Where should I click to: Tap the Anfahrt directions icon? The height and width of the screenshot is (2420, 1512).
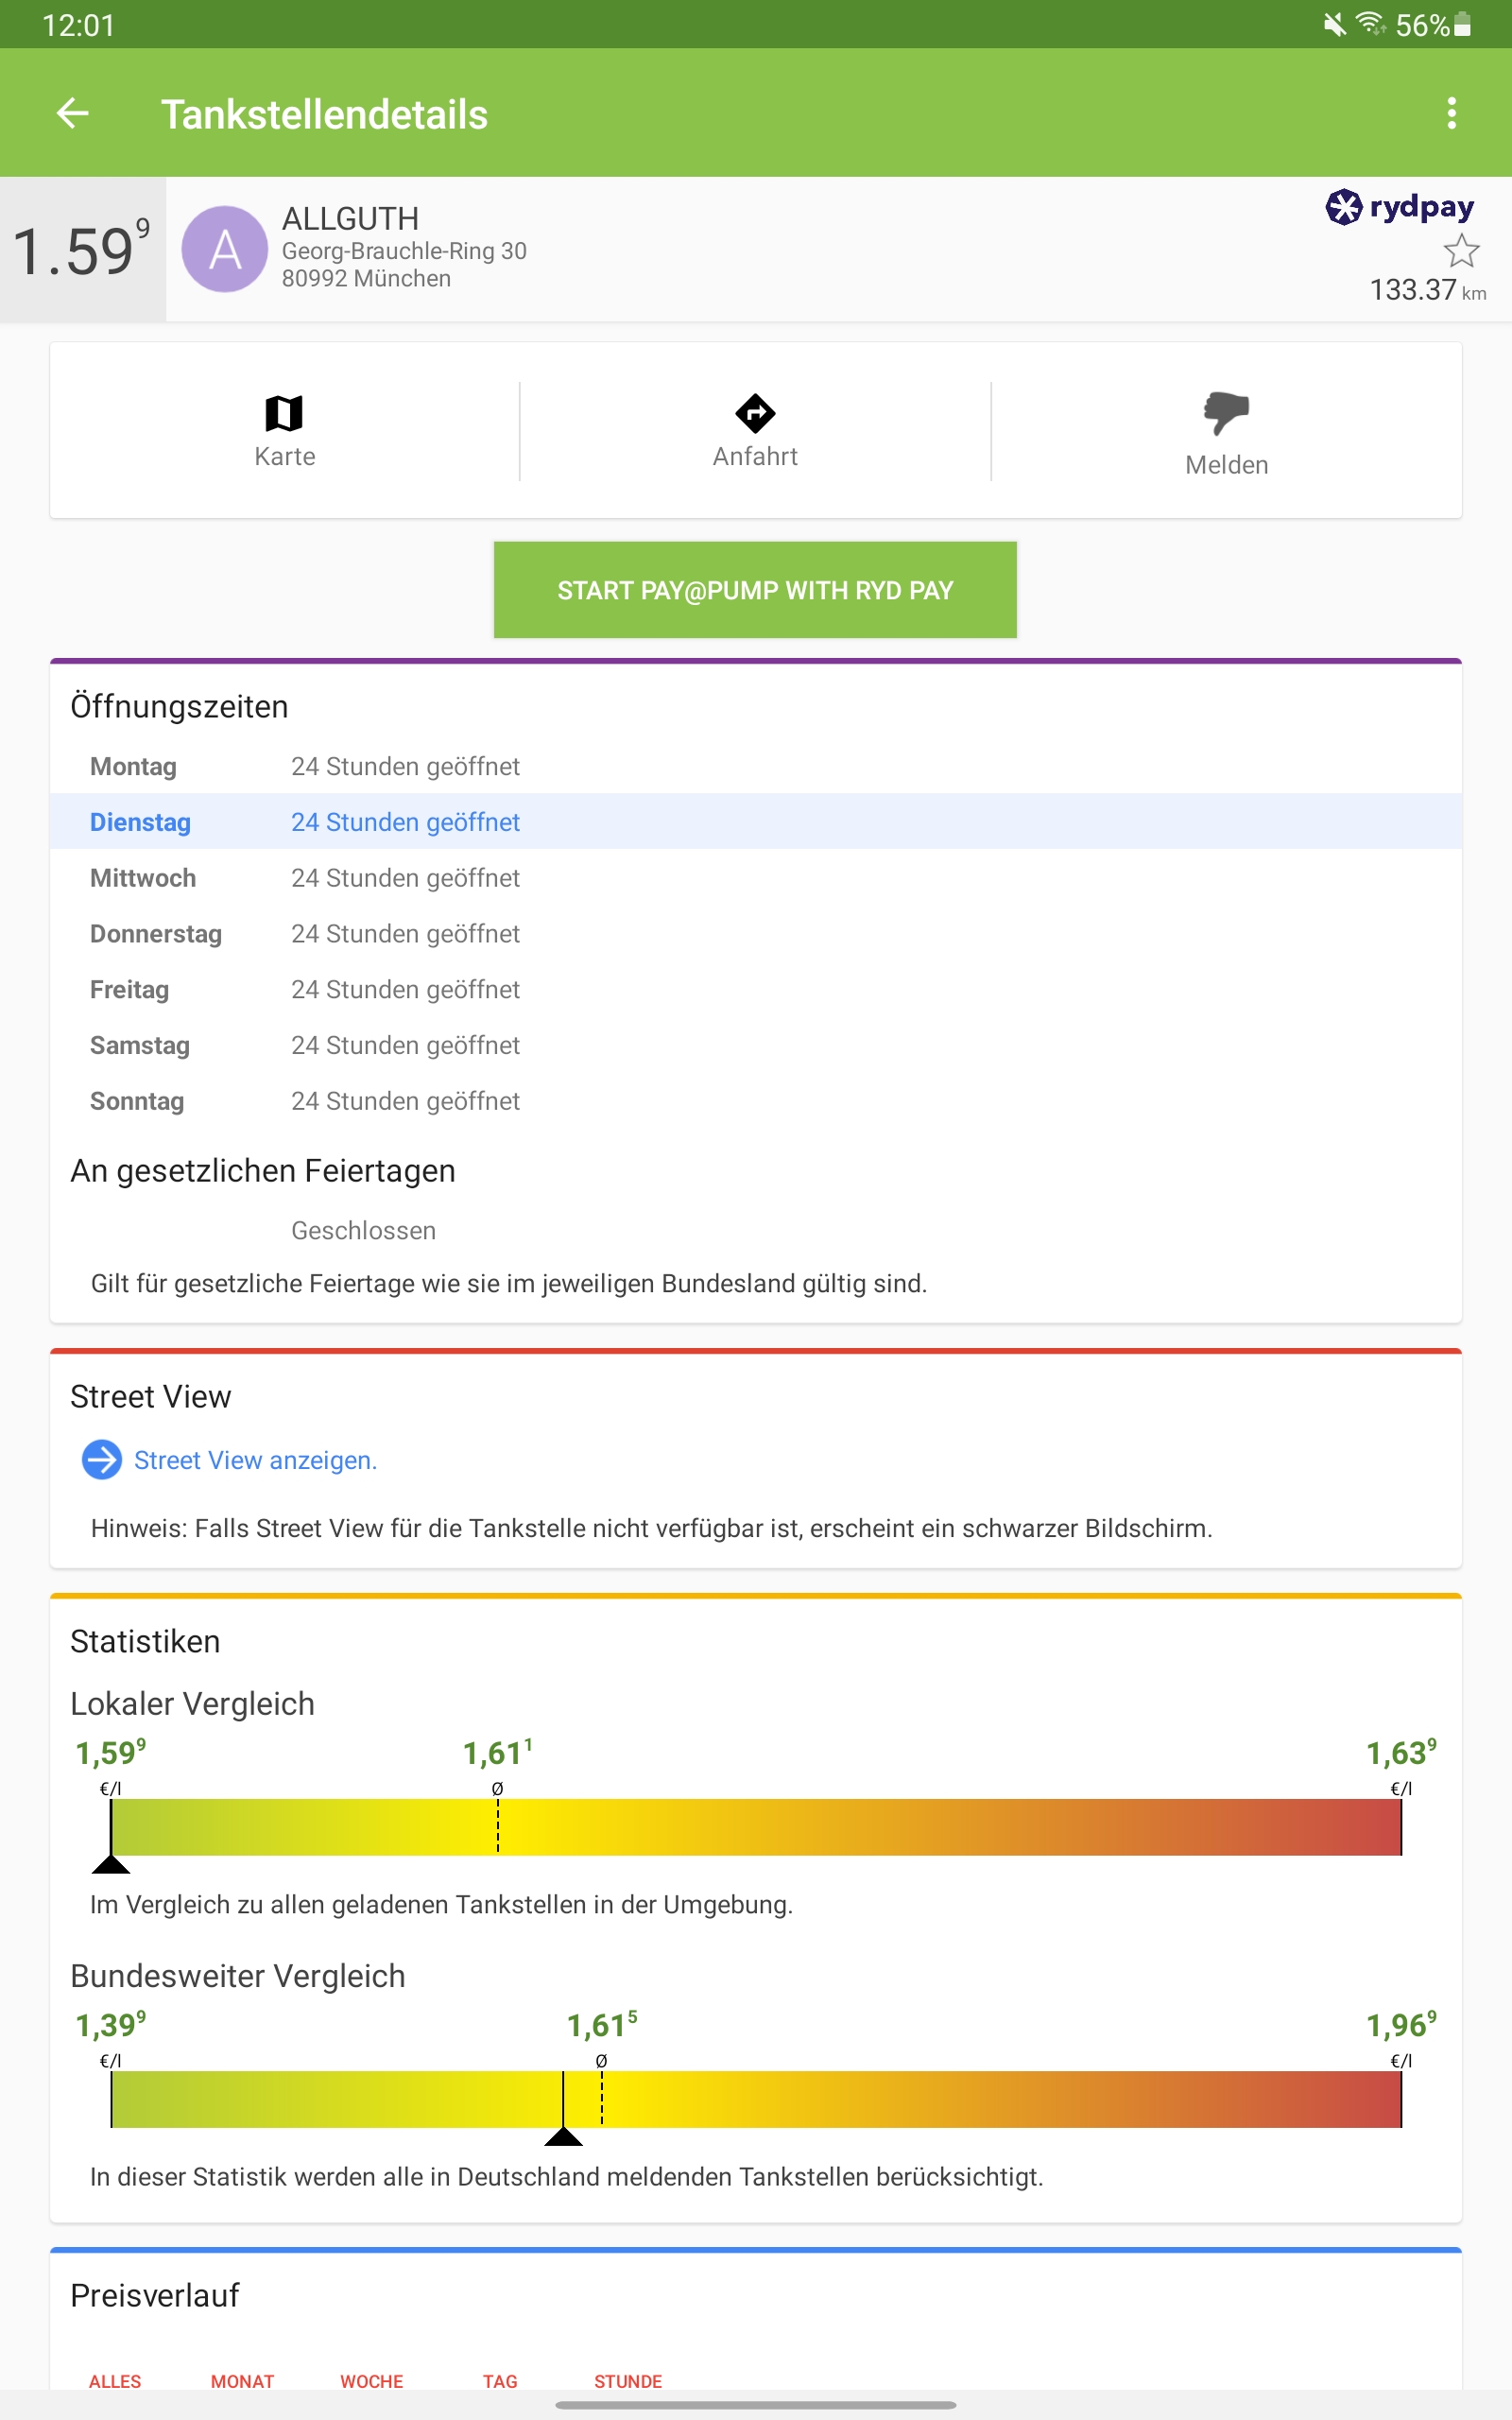click(x=755, y=413)
